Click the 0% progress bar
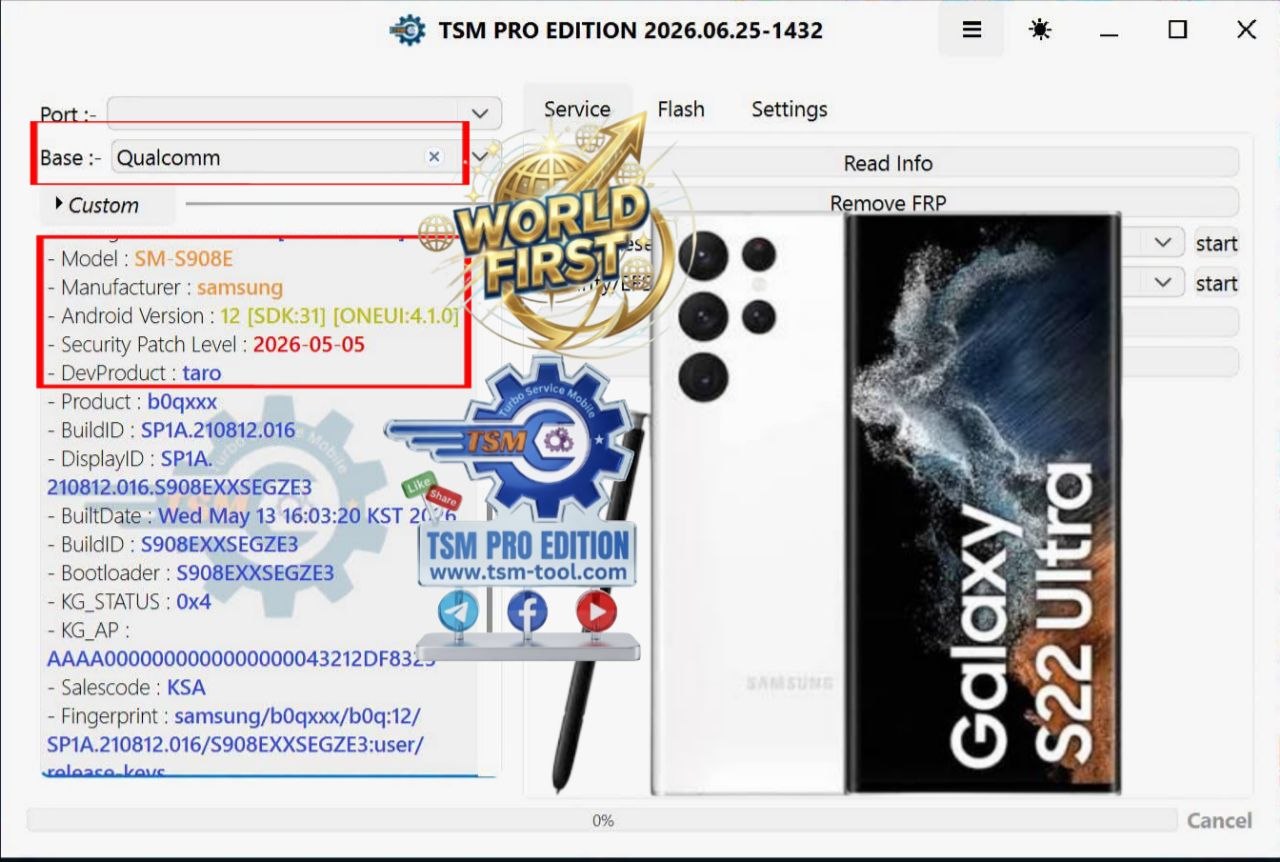The height and width of the screenshot is (862, 1280). pos(602,820)
